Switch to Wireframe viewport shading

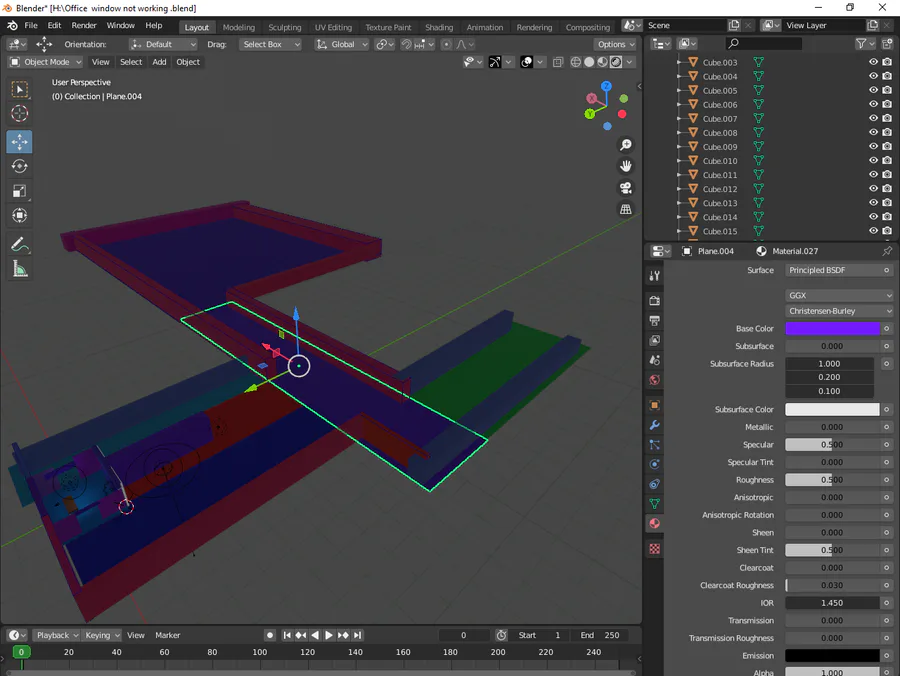point(576,62)
